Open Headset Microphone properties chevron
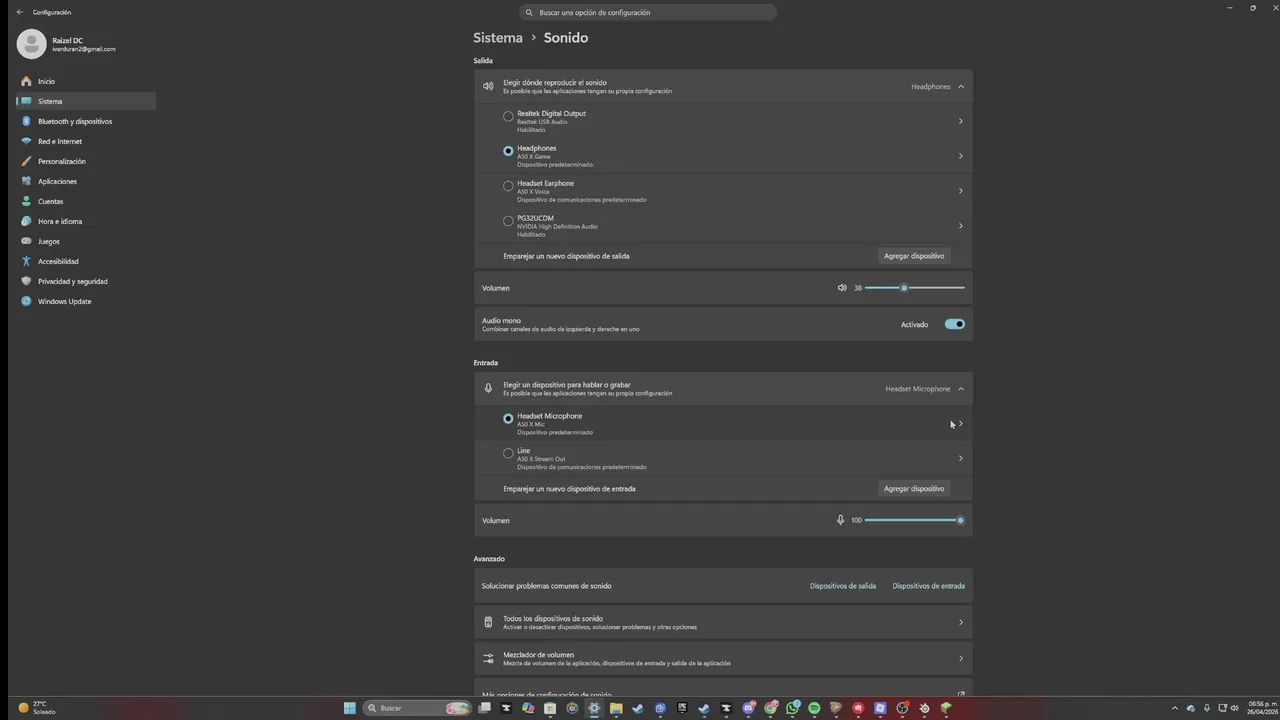This screenshot has height=720, width=1280. coord(961,424)
